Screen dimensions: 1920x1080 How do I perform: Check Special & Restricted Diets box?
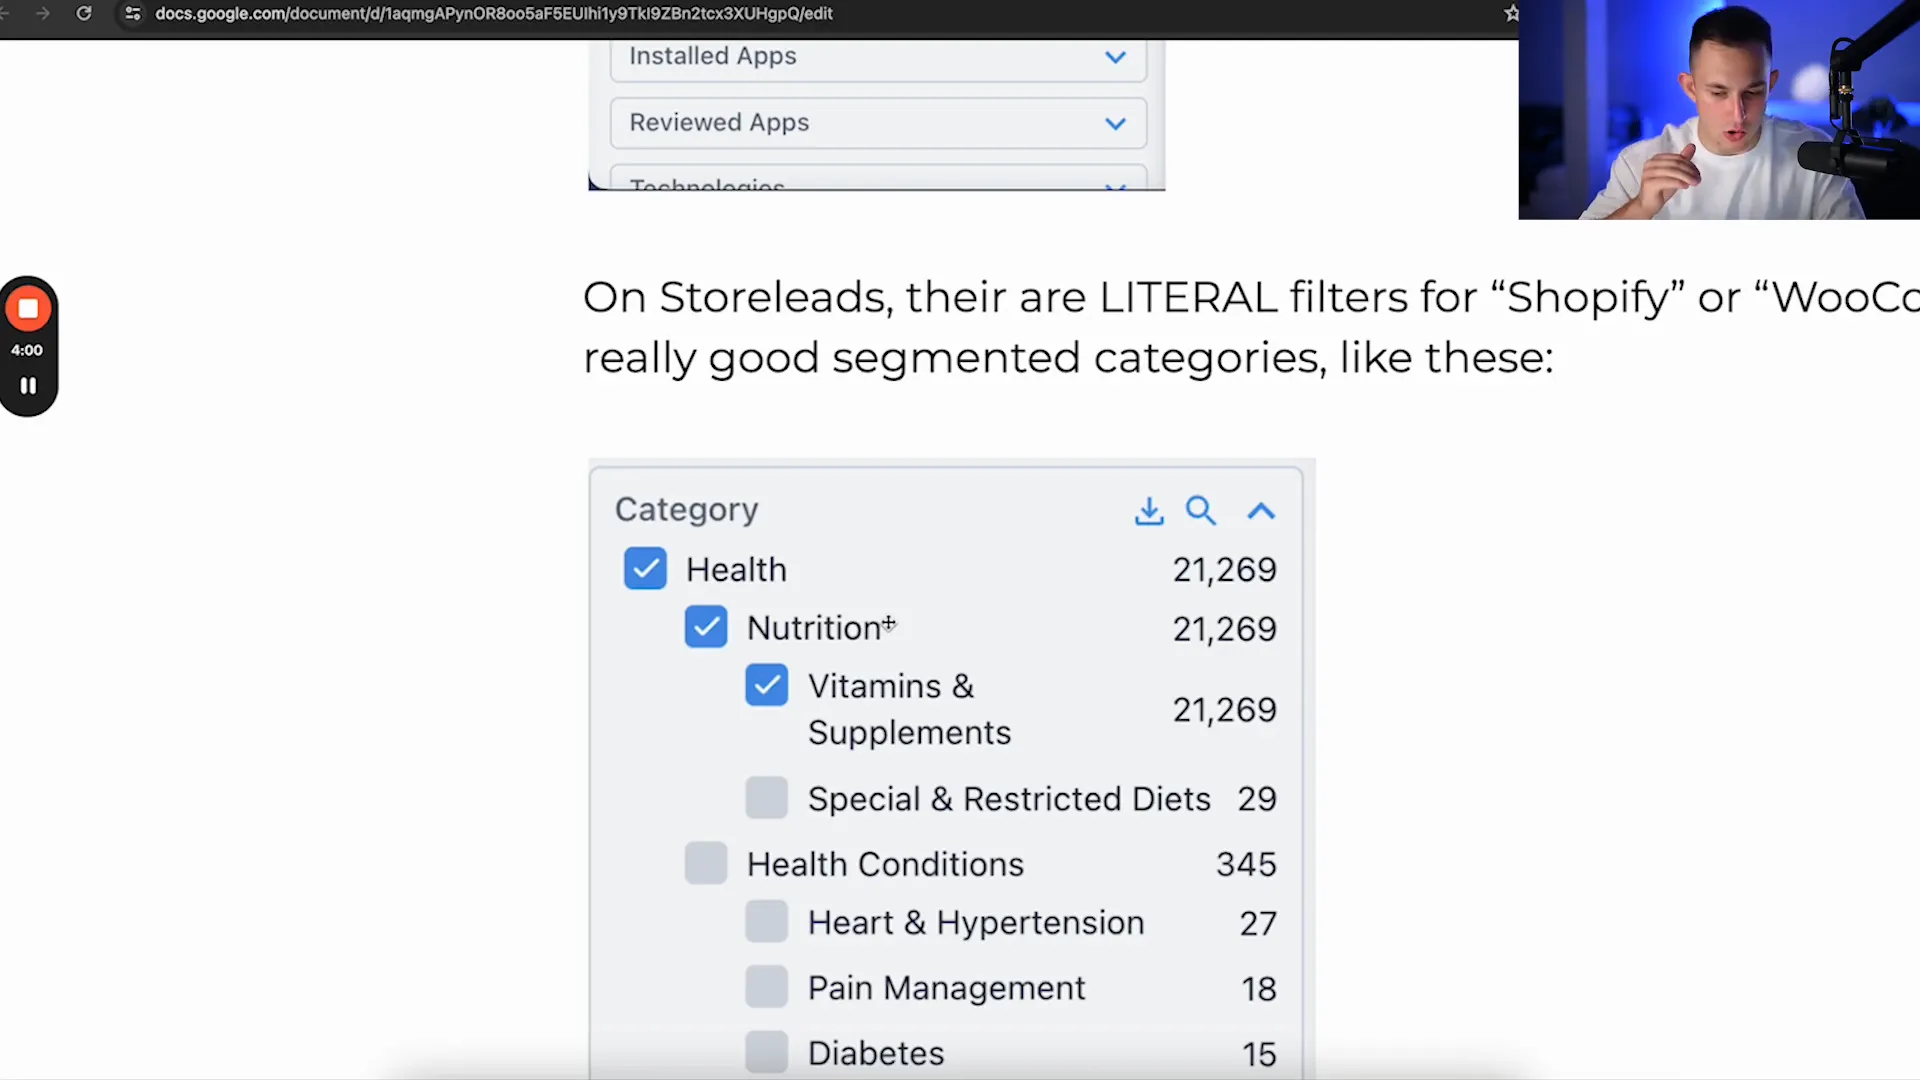[767, 798]
